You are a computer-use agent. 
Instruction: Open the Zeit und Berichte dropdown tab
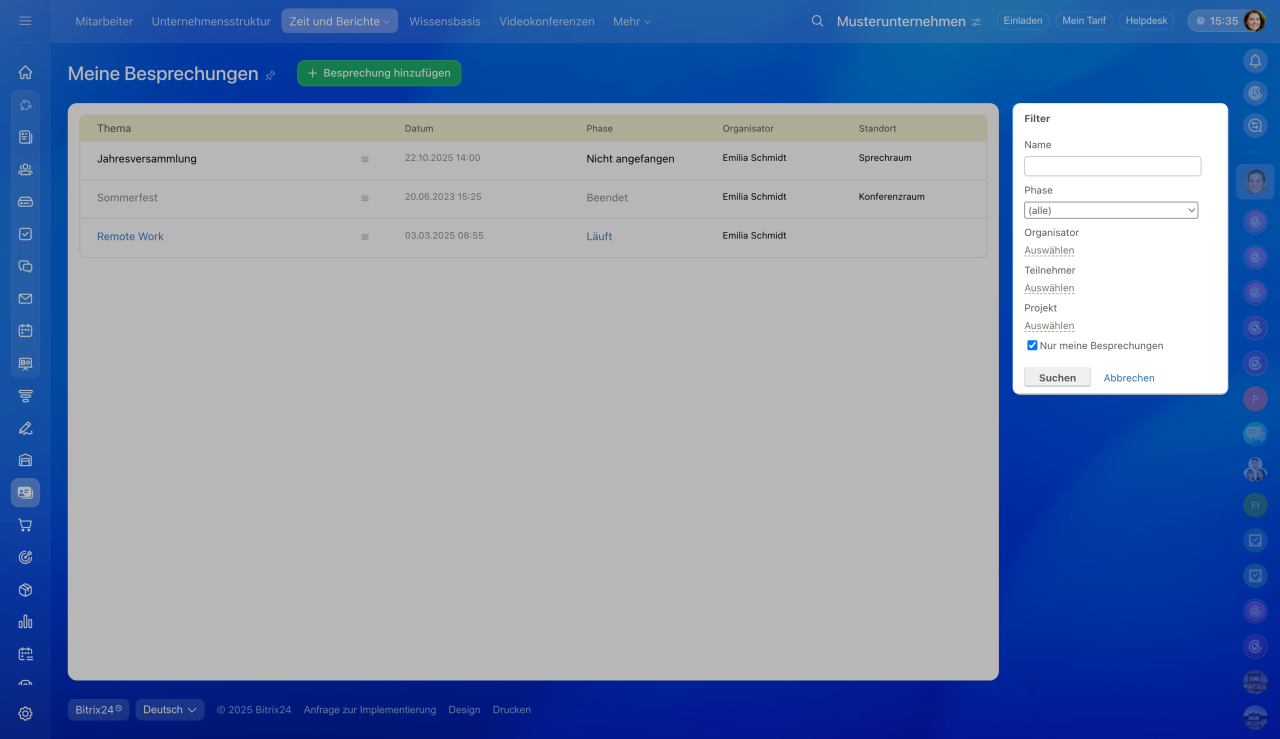pyautogui.click(x=339, y=21)
